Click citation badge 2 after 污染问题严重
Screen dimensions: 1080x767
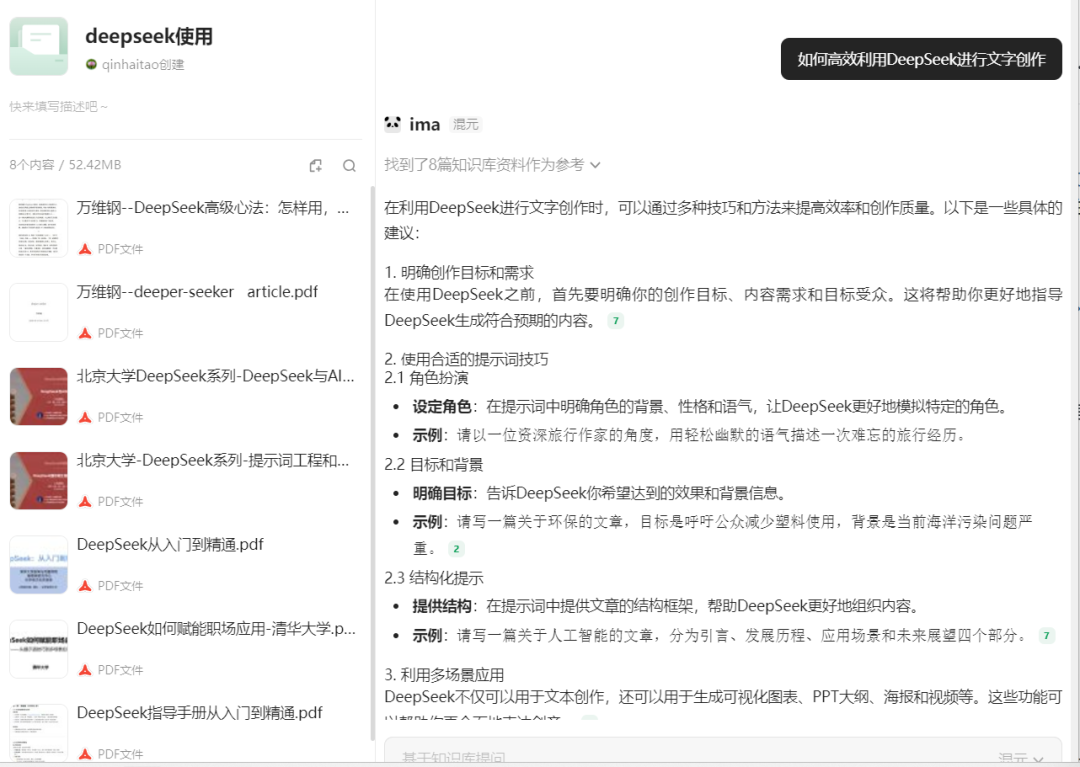[456, 549]
